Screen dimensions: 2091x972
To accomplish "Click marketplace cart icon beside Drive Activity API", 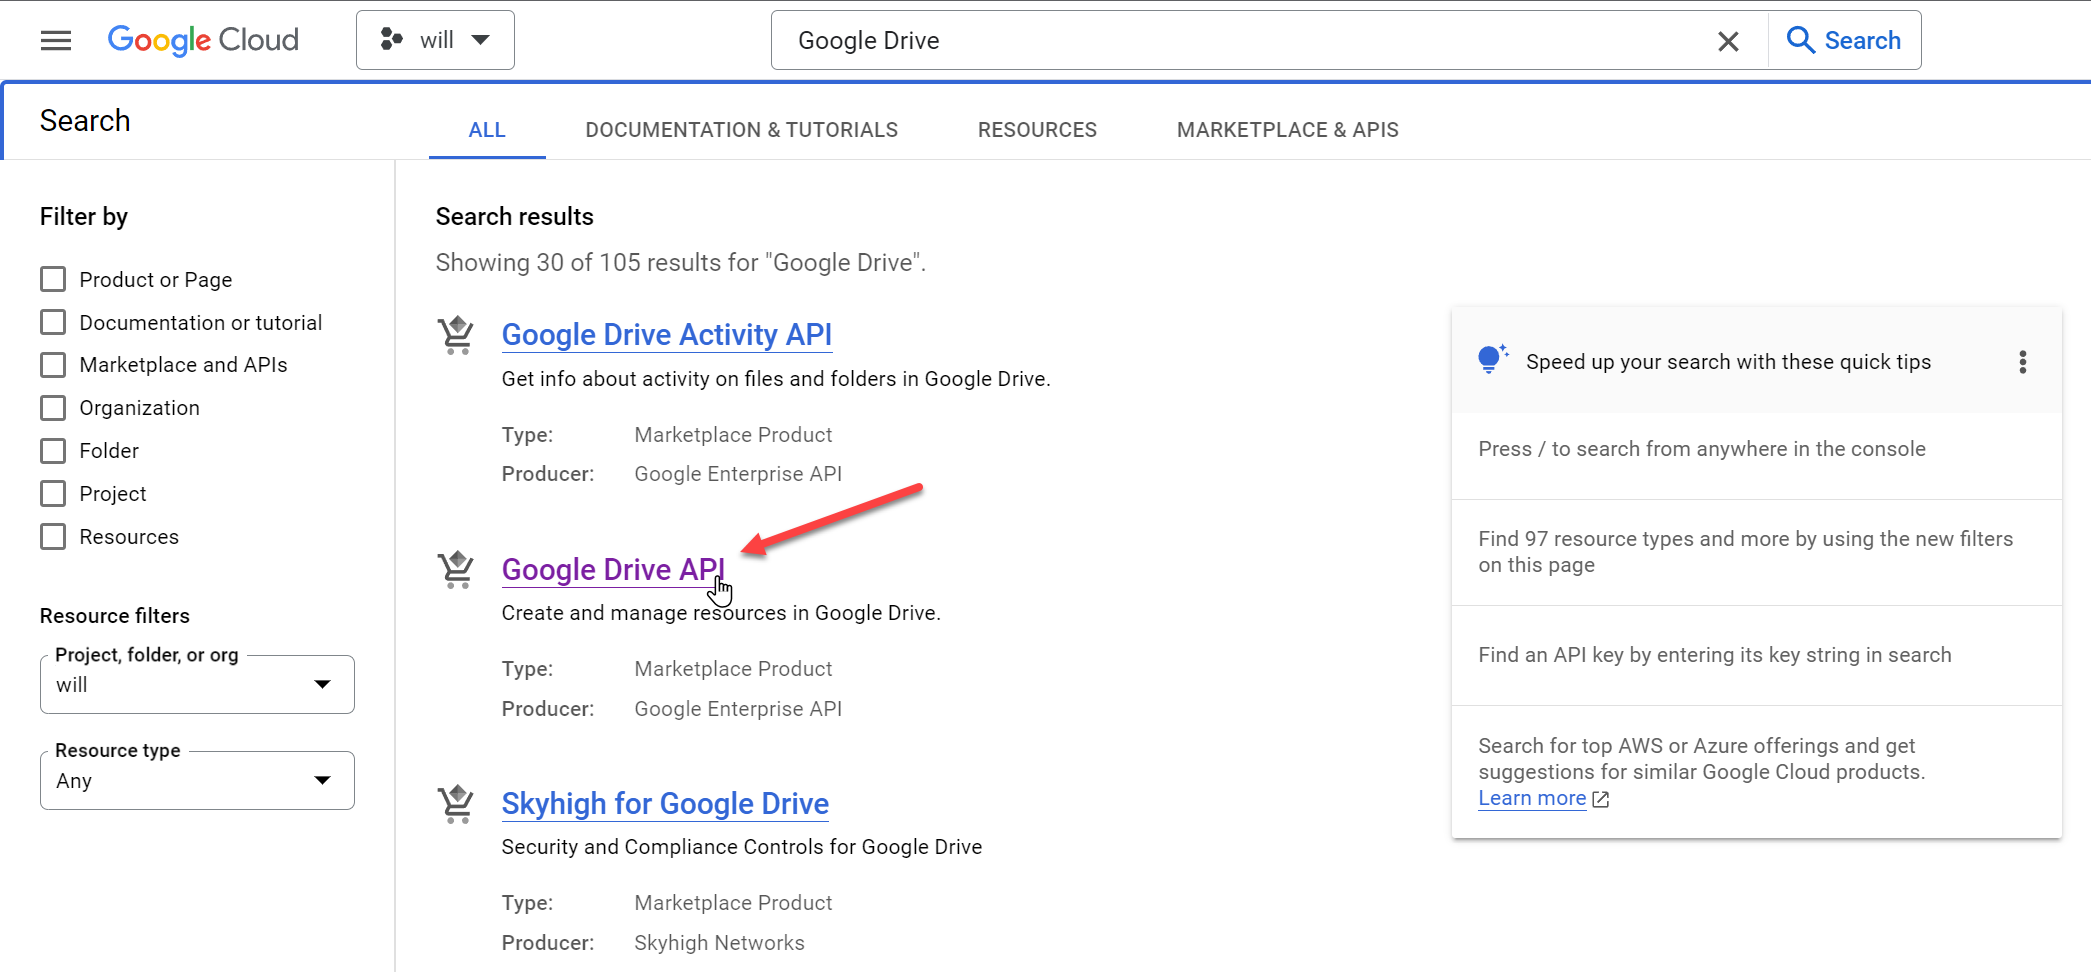I will coord(456,335).
